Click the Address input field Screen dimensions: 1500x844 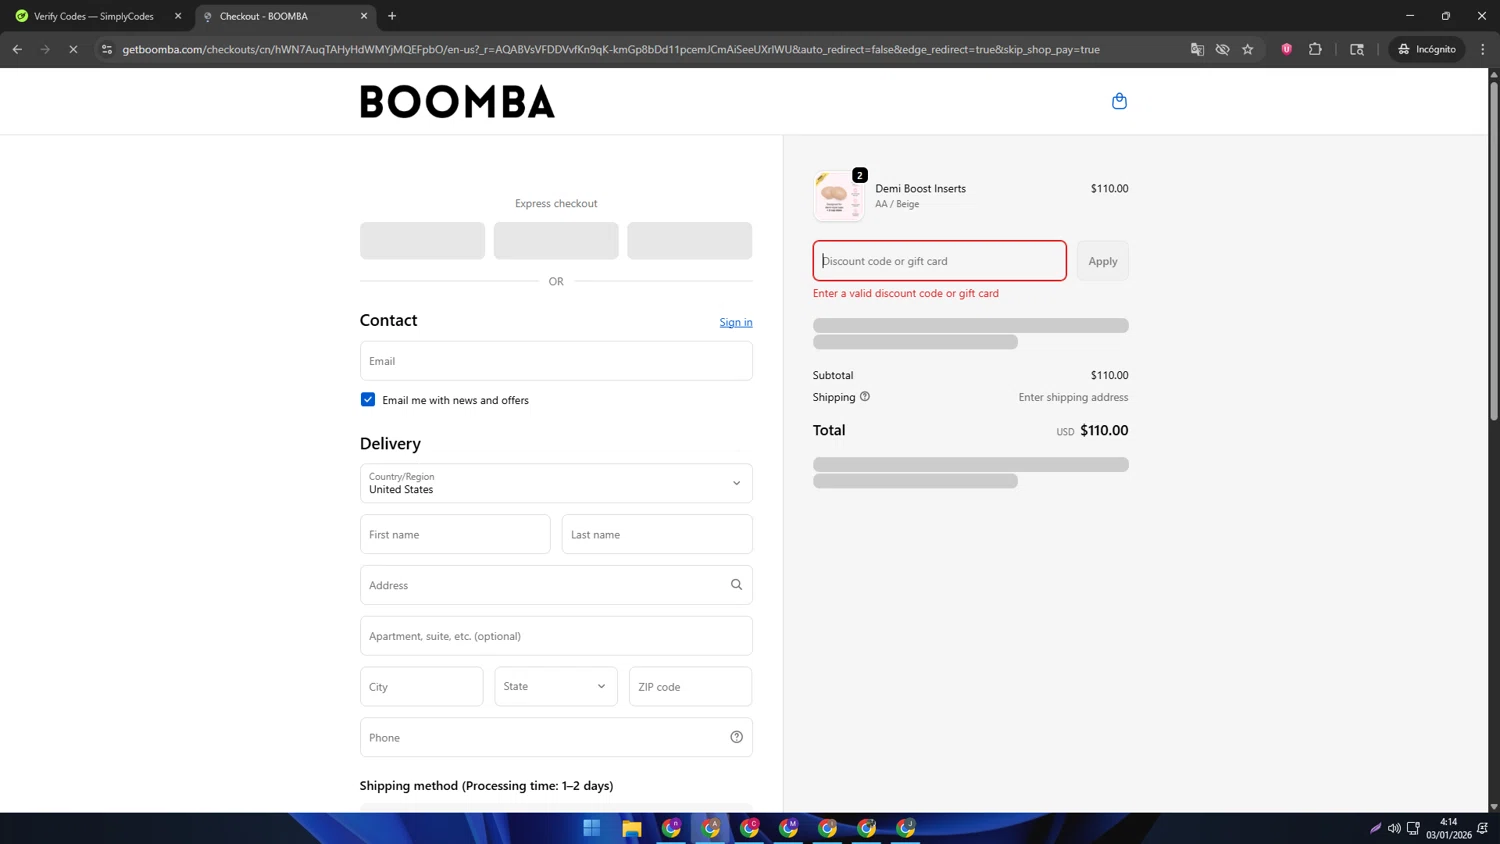click(556, 585)
